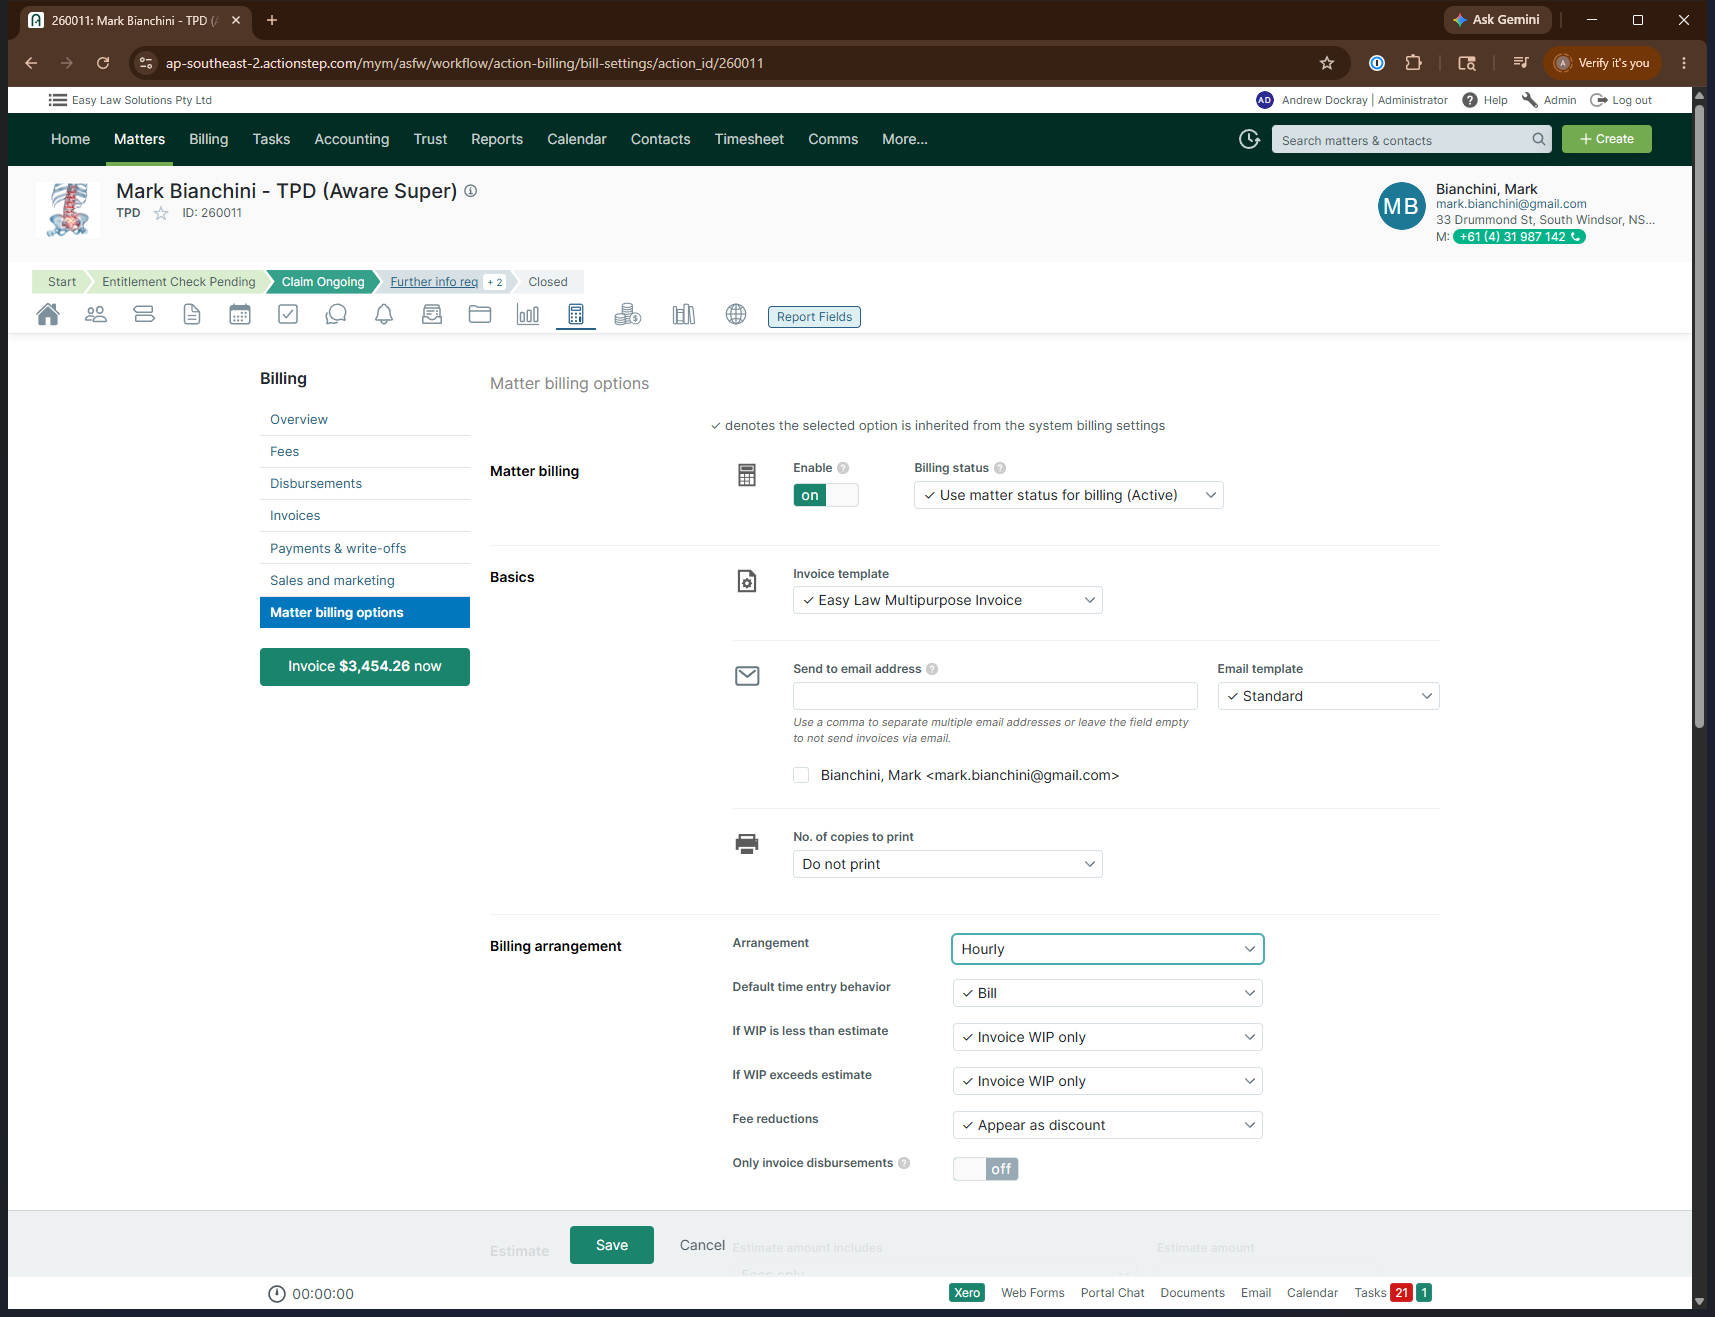Open the Xero integration badge

click(x=967, y=1293)
